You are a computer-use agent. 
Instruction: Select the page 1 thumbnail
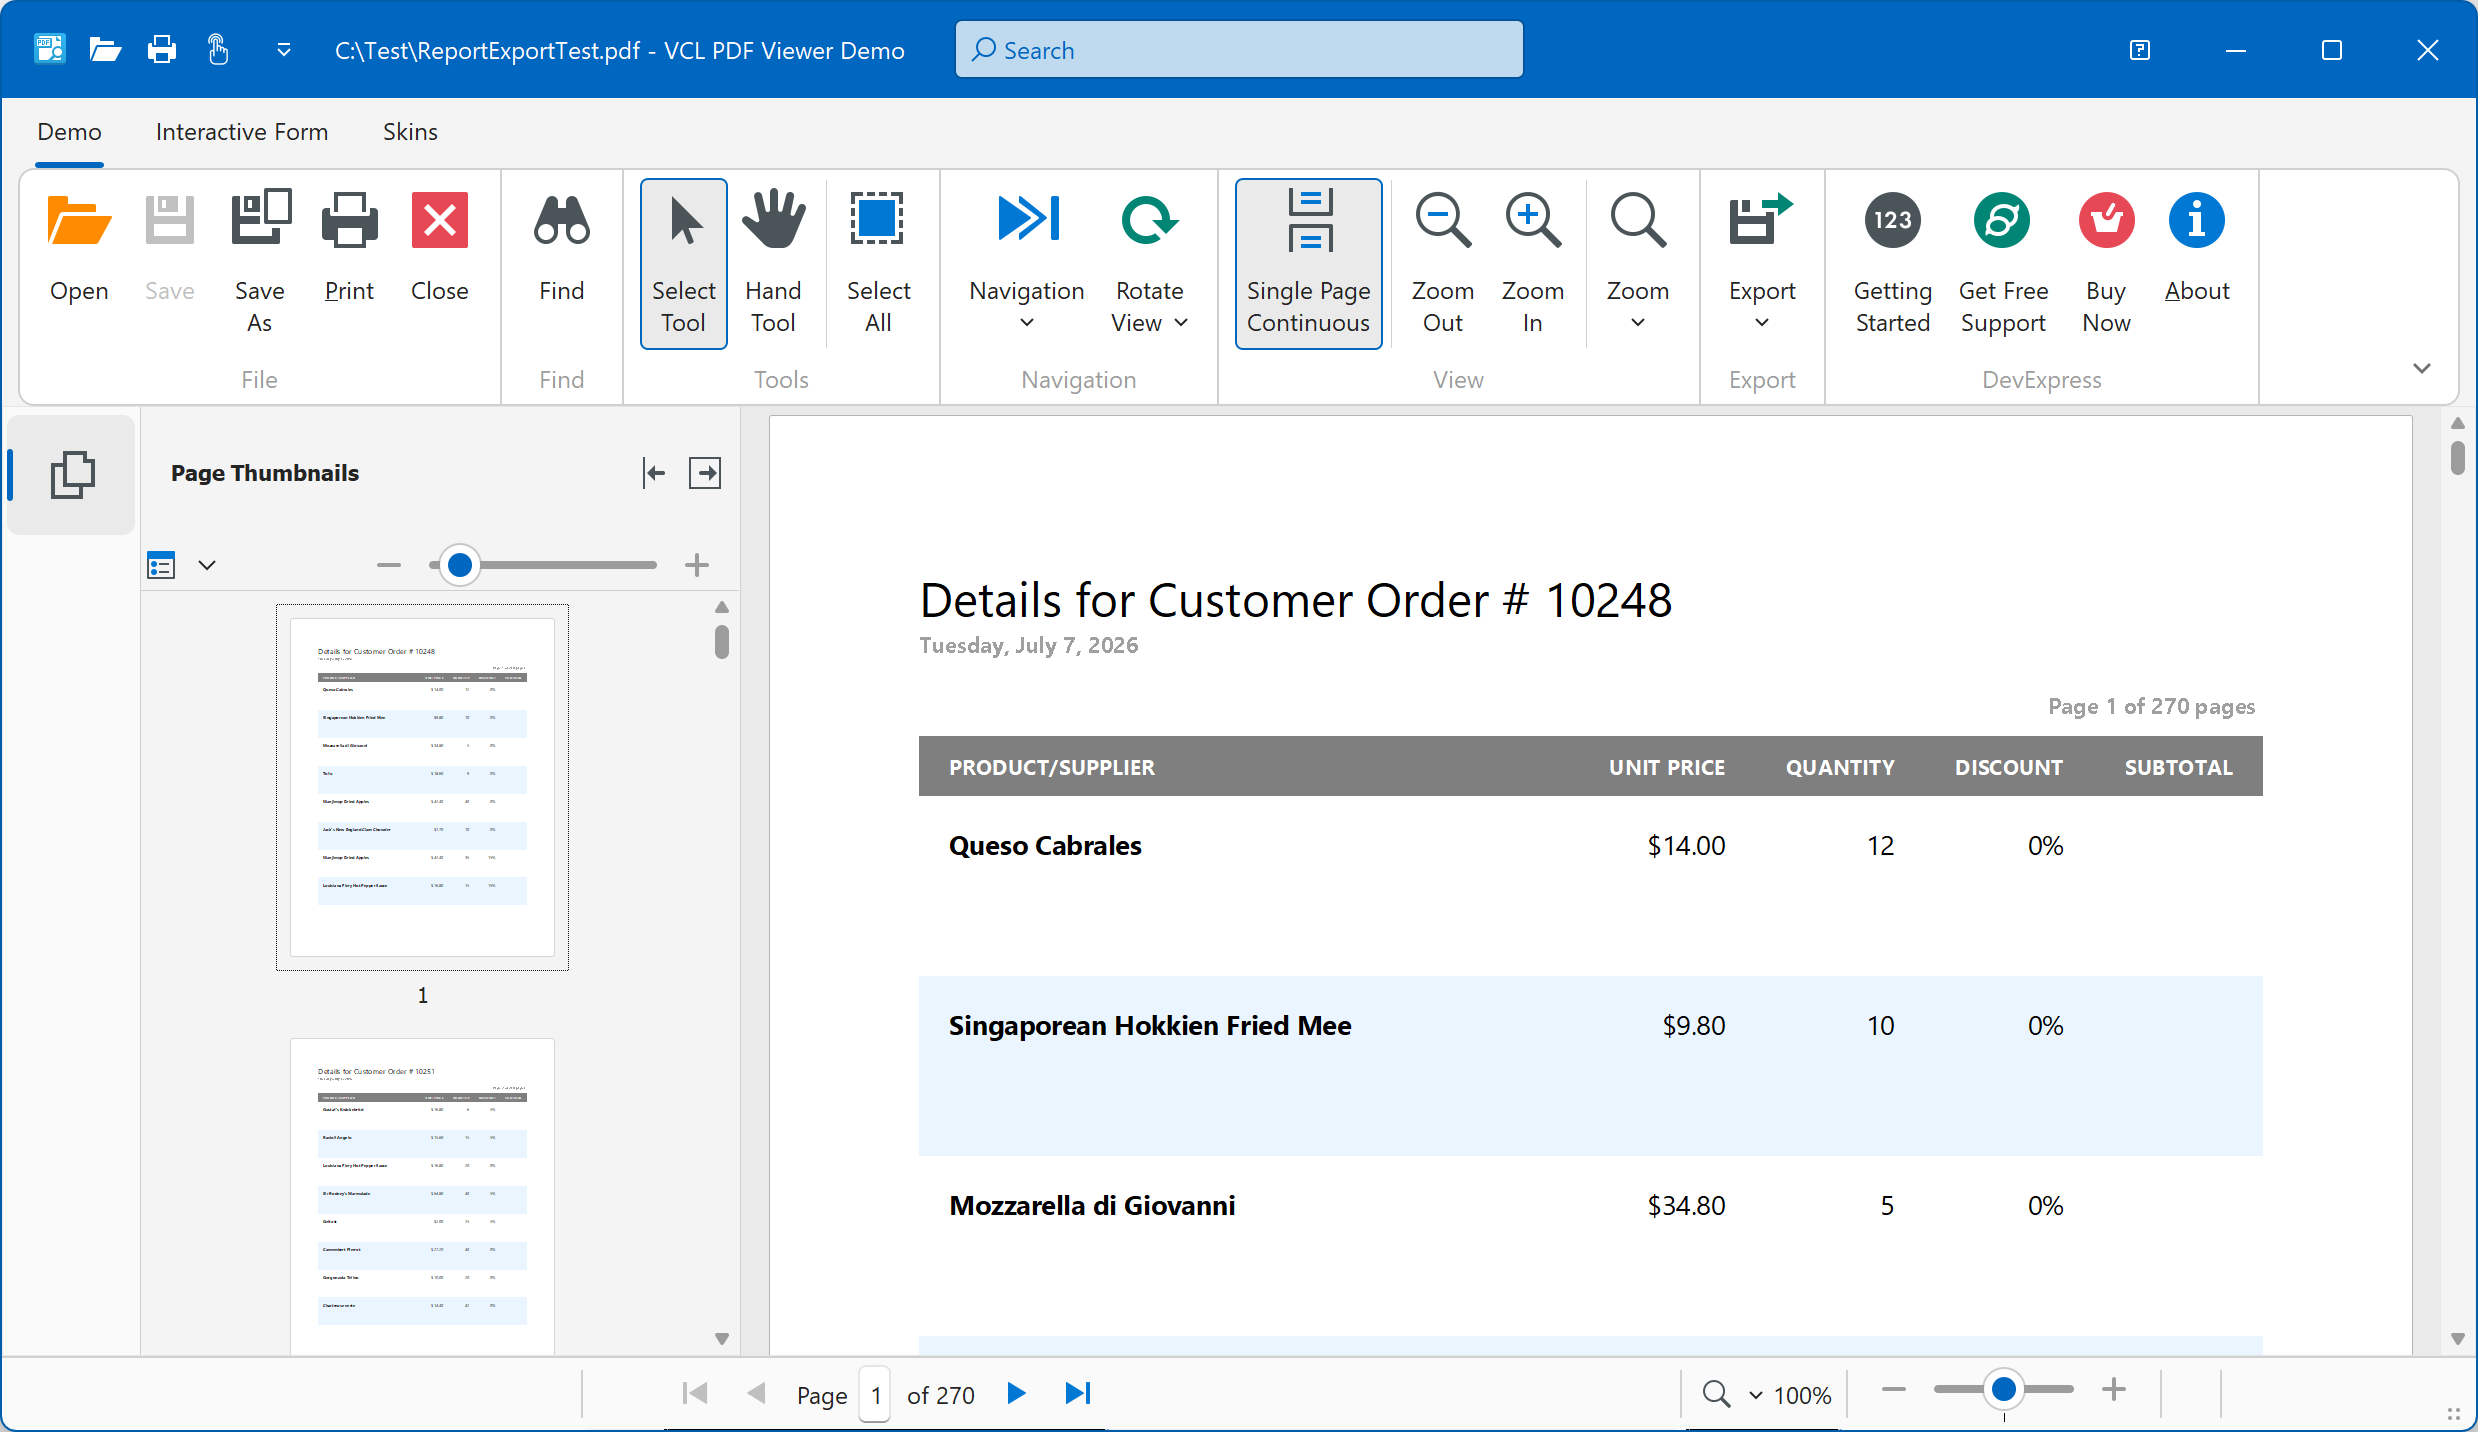(422, 787)
